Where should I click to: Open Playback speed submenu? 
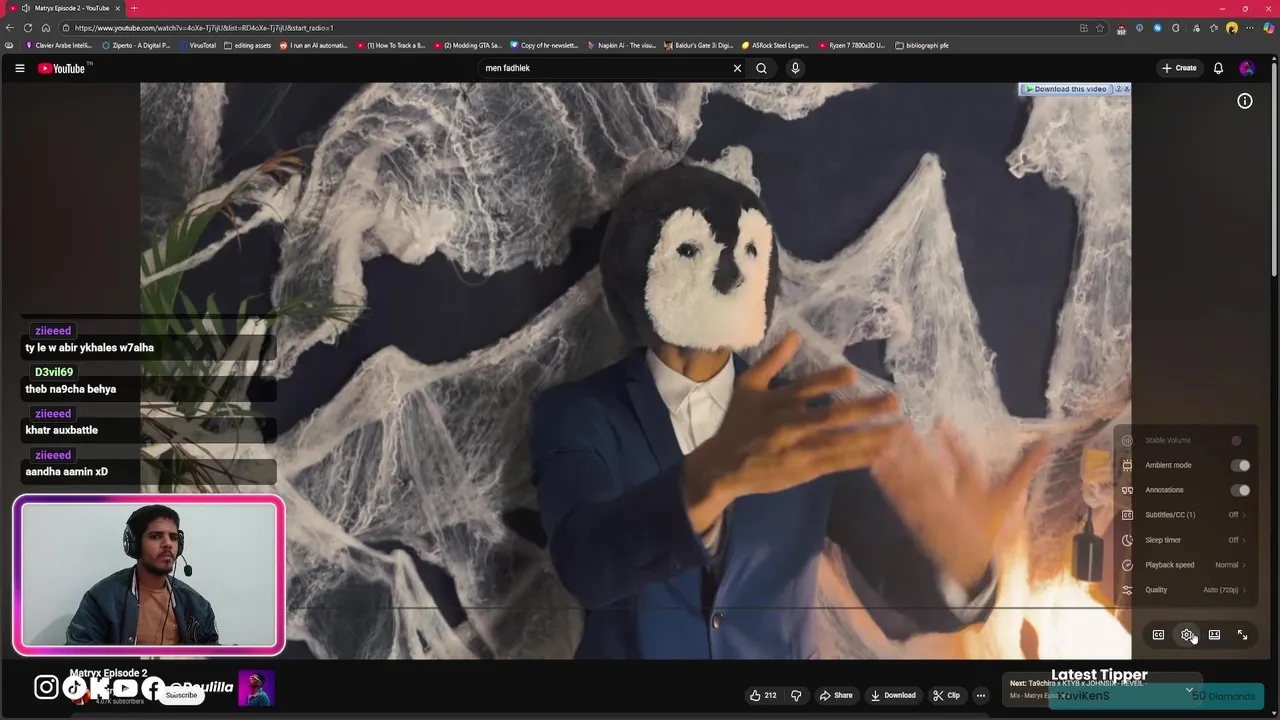1184,565
